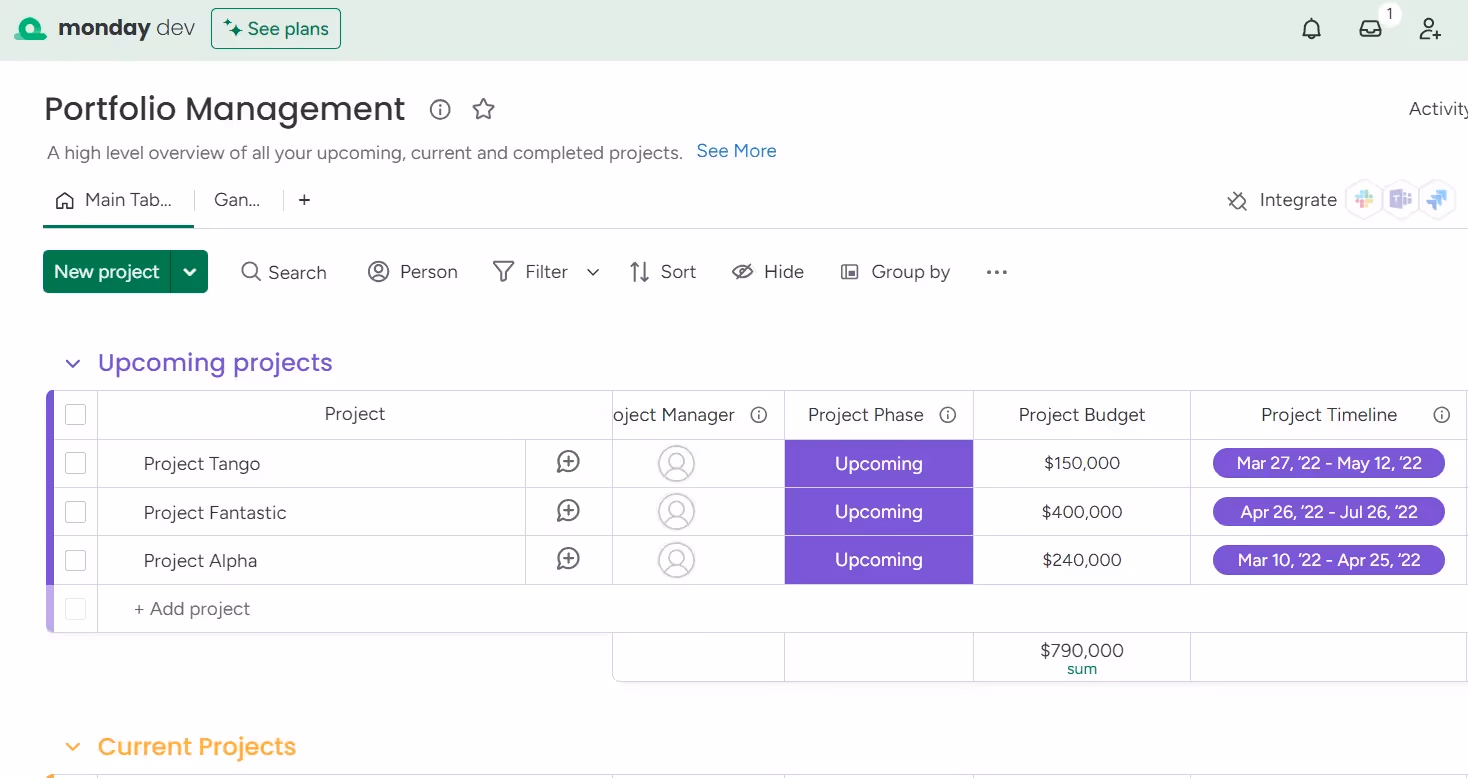This screenshot has height=778, width=1468.
Task: Open Group by menu in toolbar
Action: [x=895, y=272]
